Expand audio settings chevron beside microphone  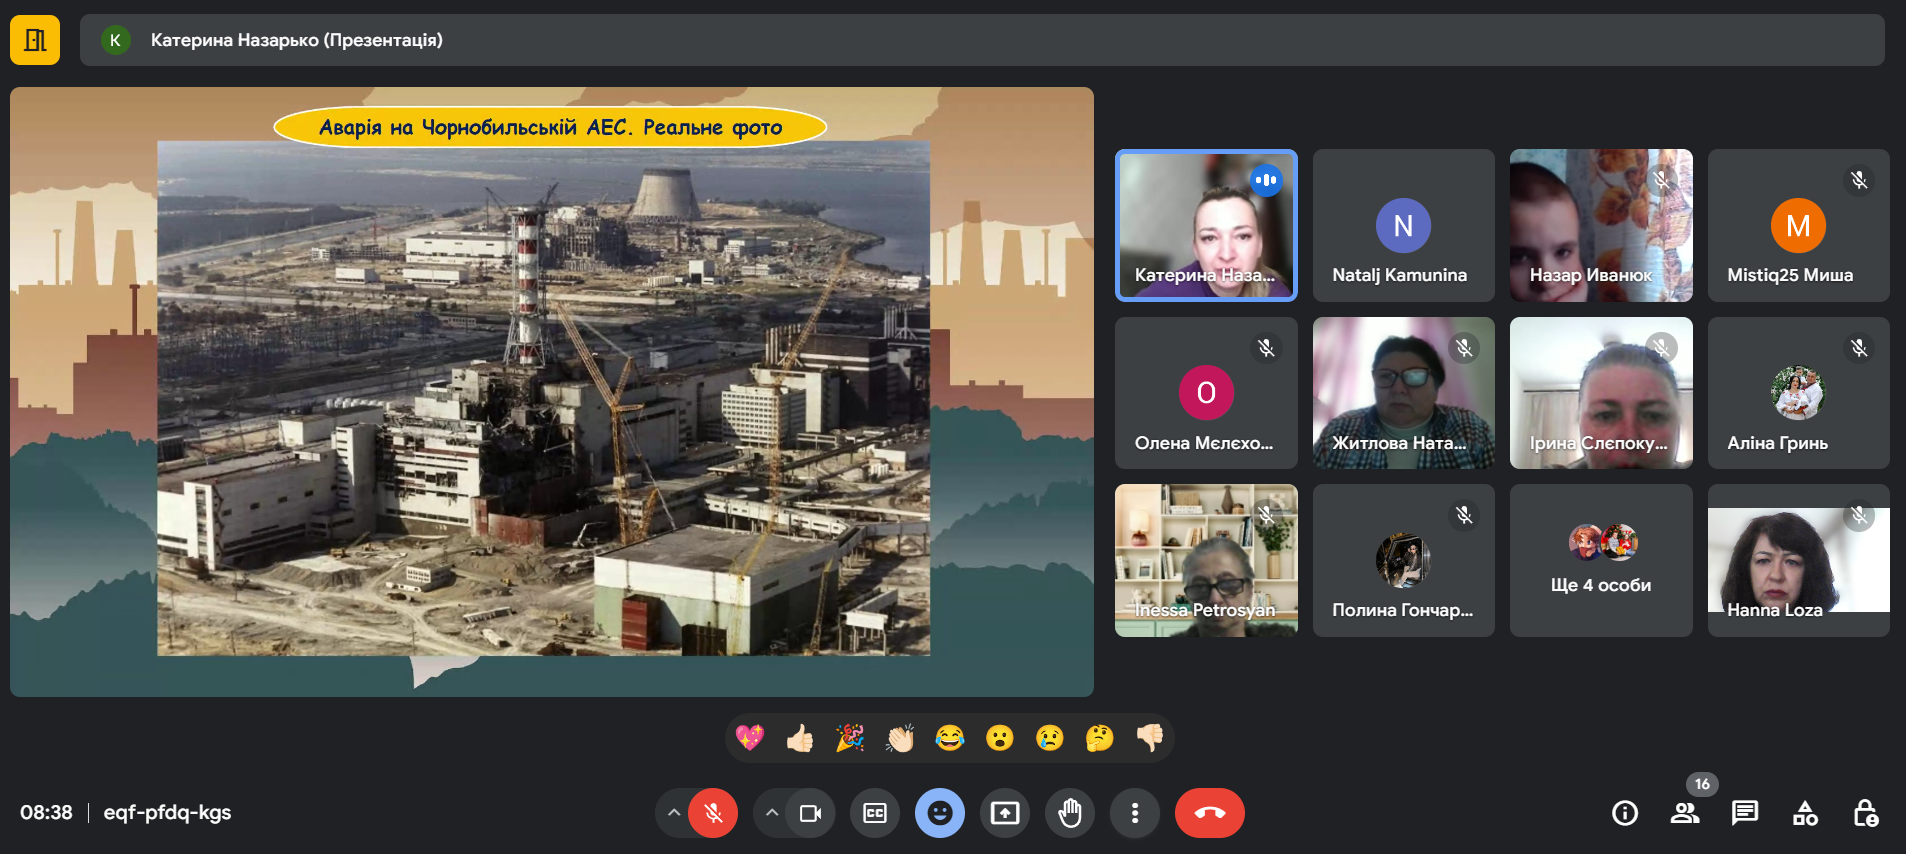[674, 813]
